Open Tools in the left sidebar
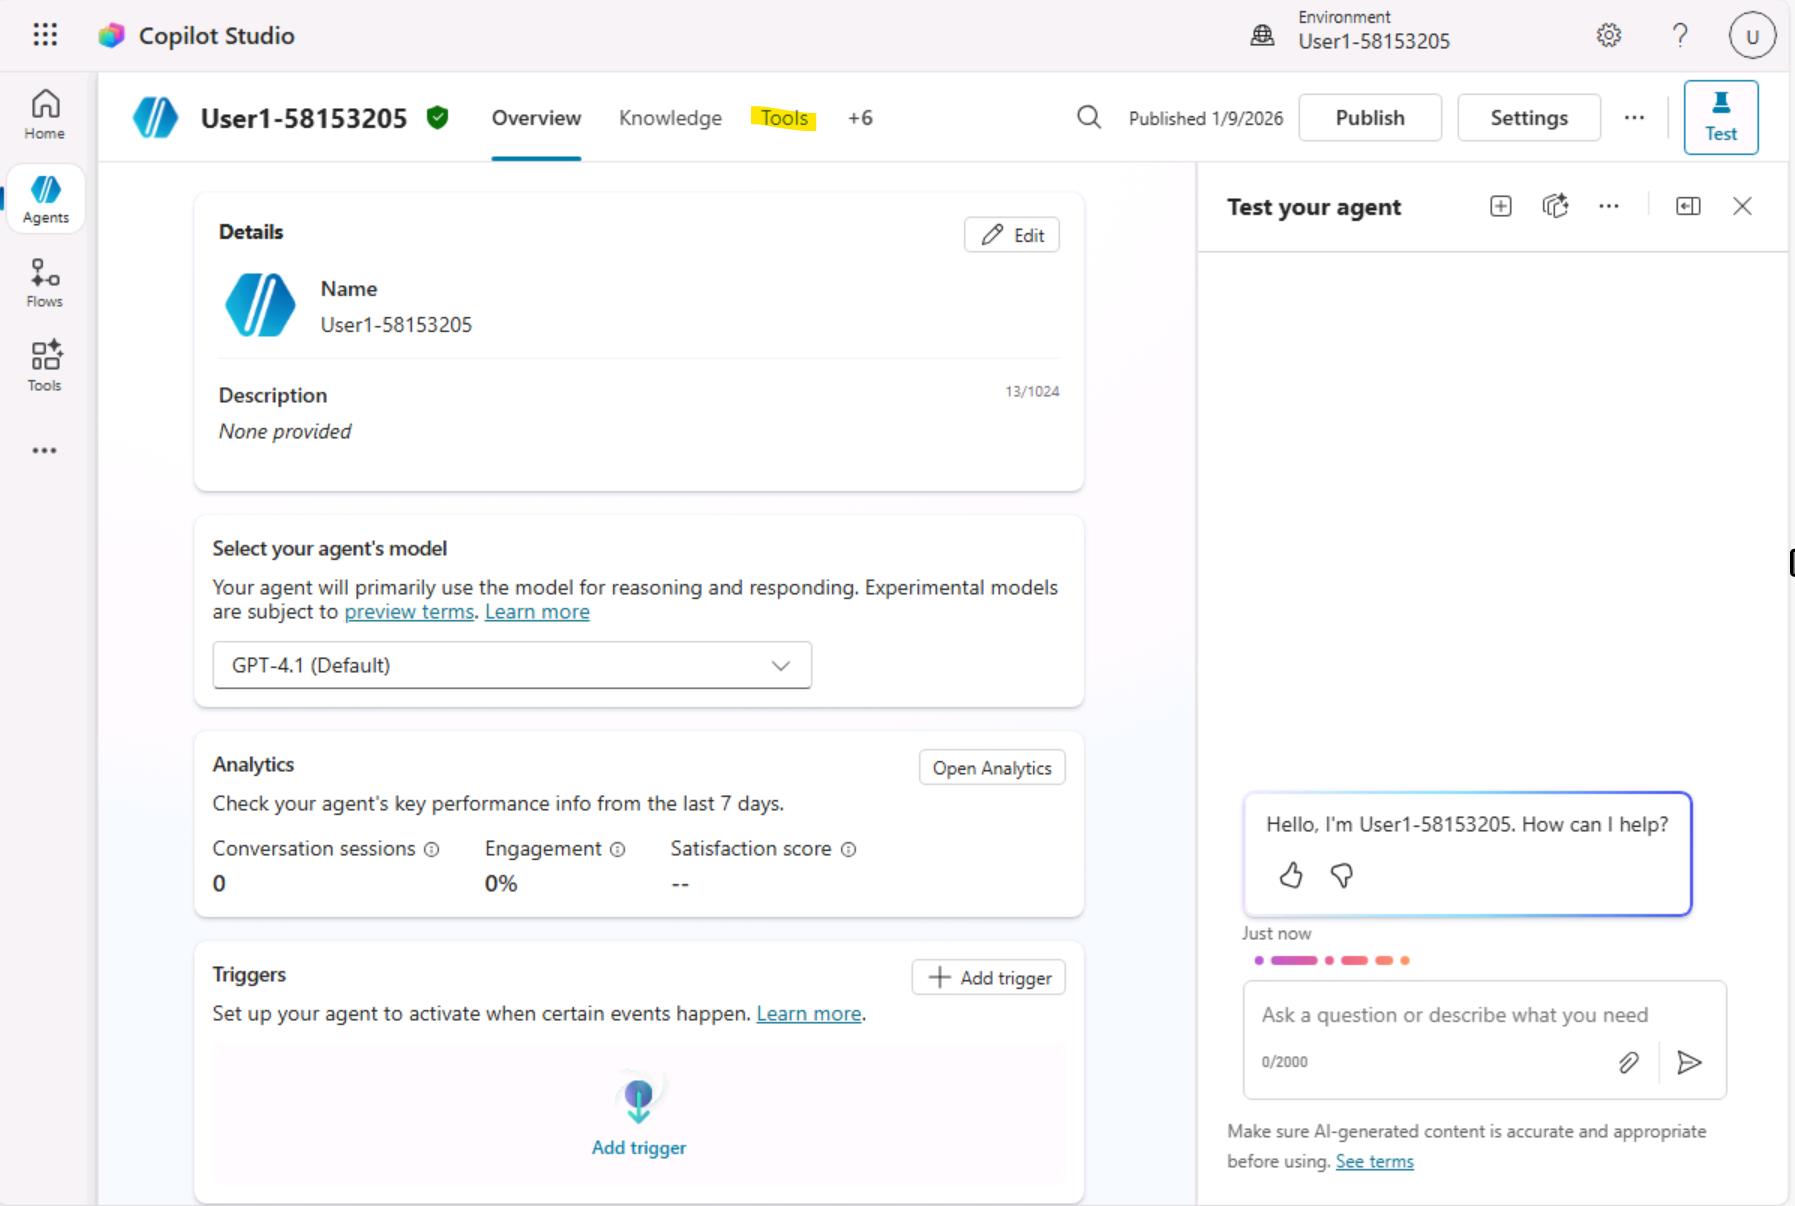The width and height of the screenshot is (1795, 1206). (45, 366)
